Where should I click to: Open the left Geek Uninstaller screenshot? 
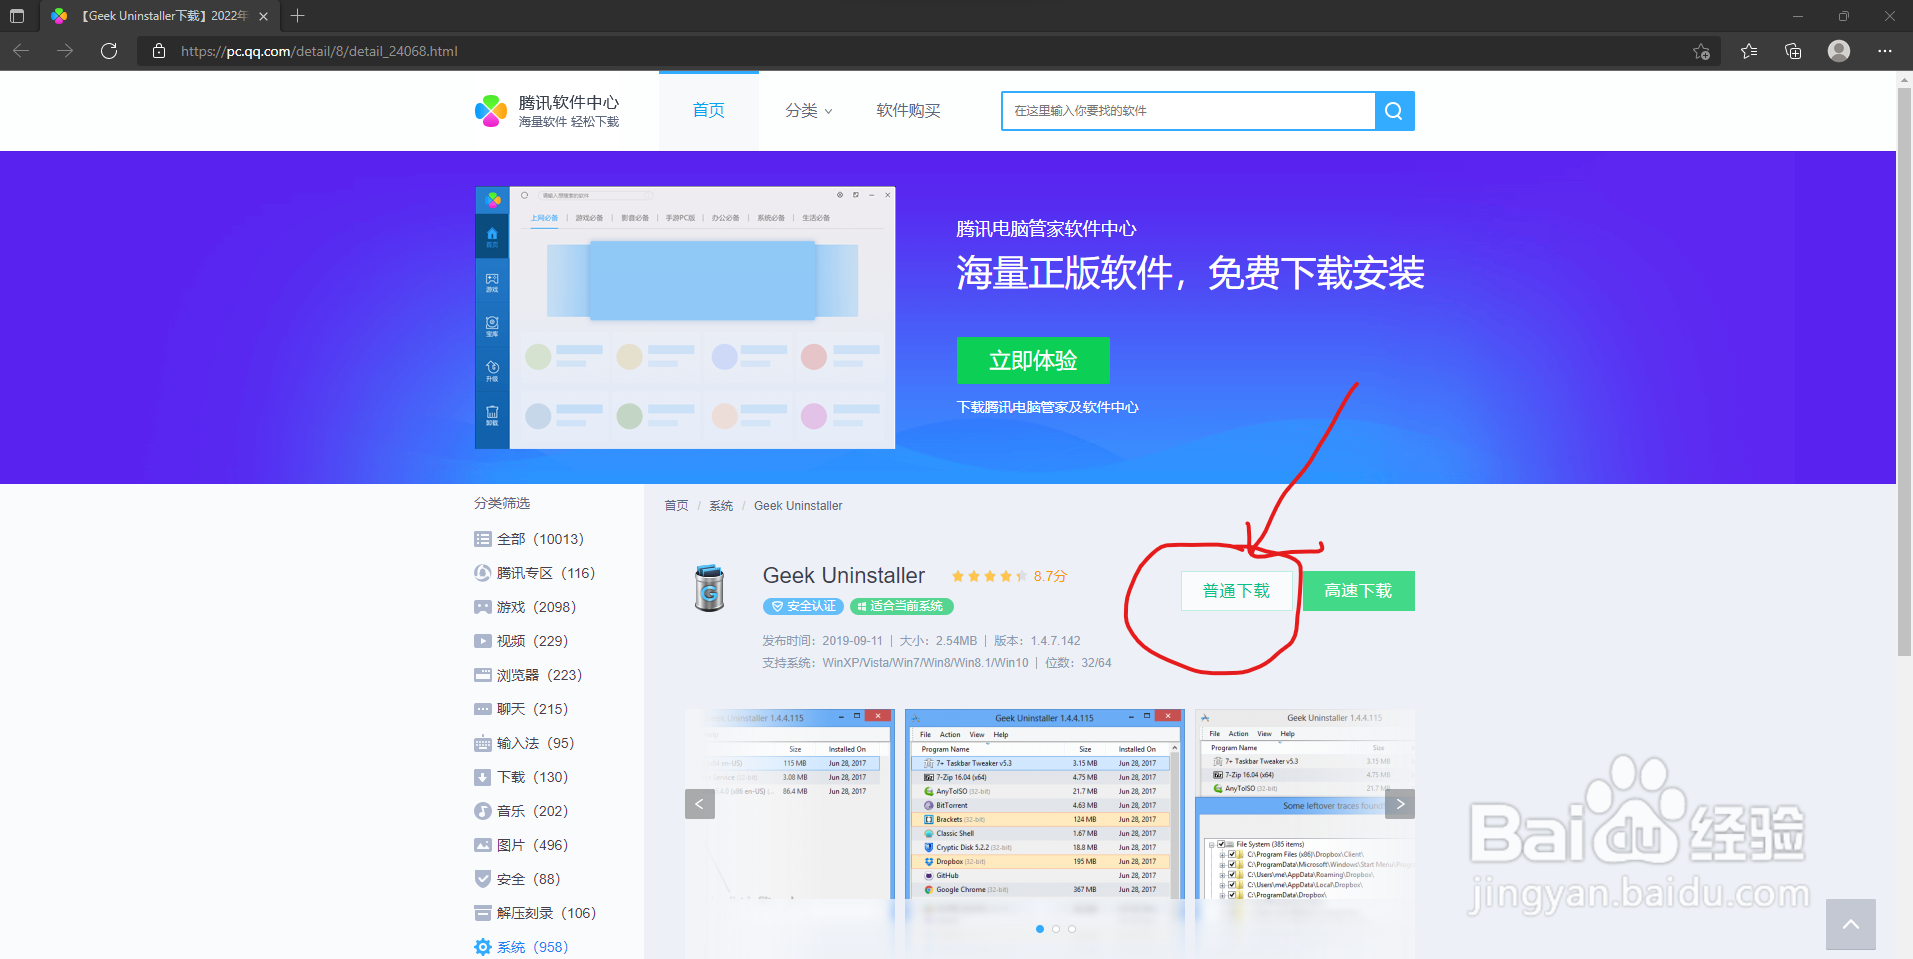790,804
